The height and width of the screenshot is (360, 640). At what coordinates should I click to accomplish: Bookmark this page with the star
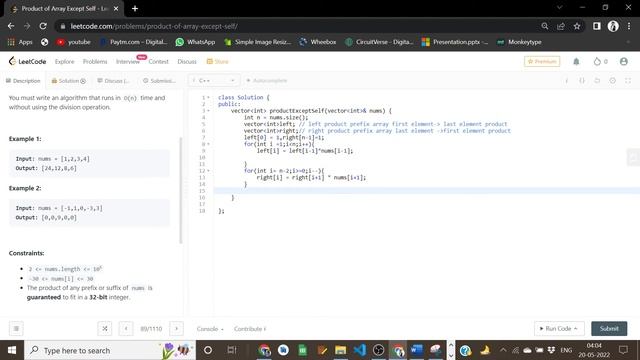click(x=577, y=26)
